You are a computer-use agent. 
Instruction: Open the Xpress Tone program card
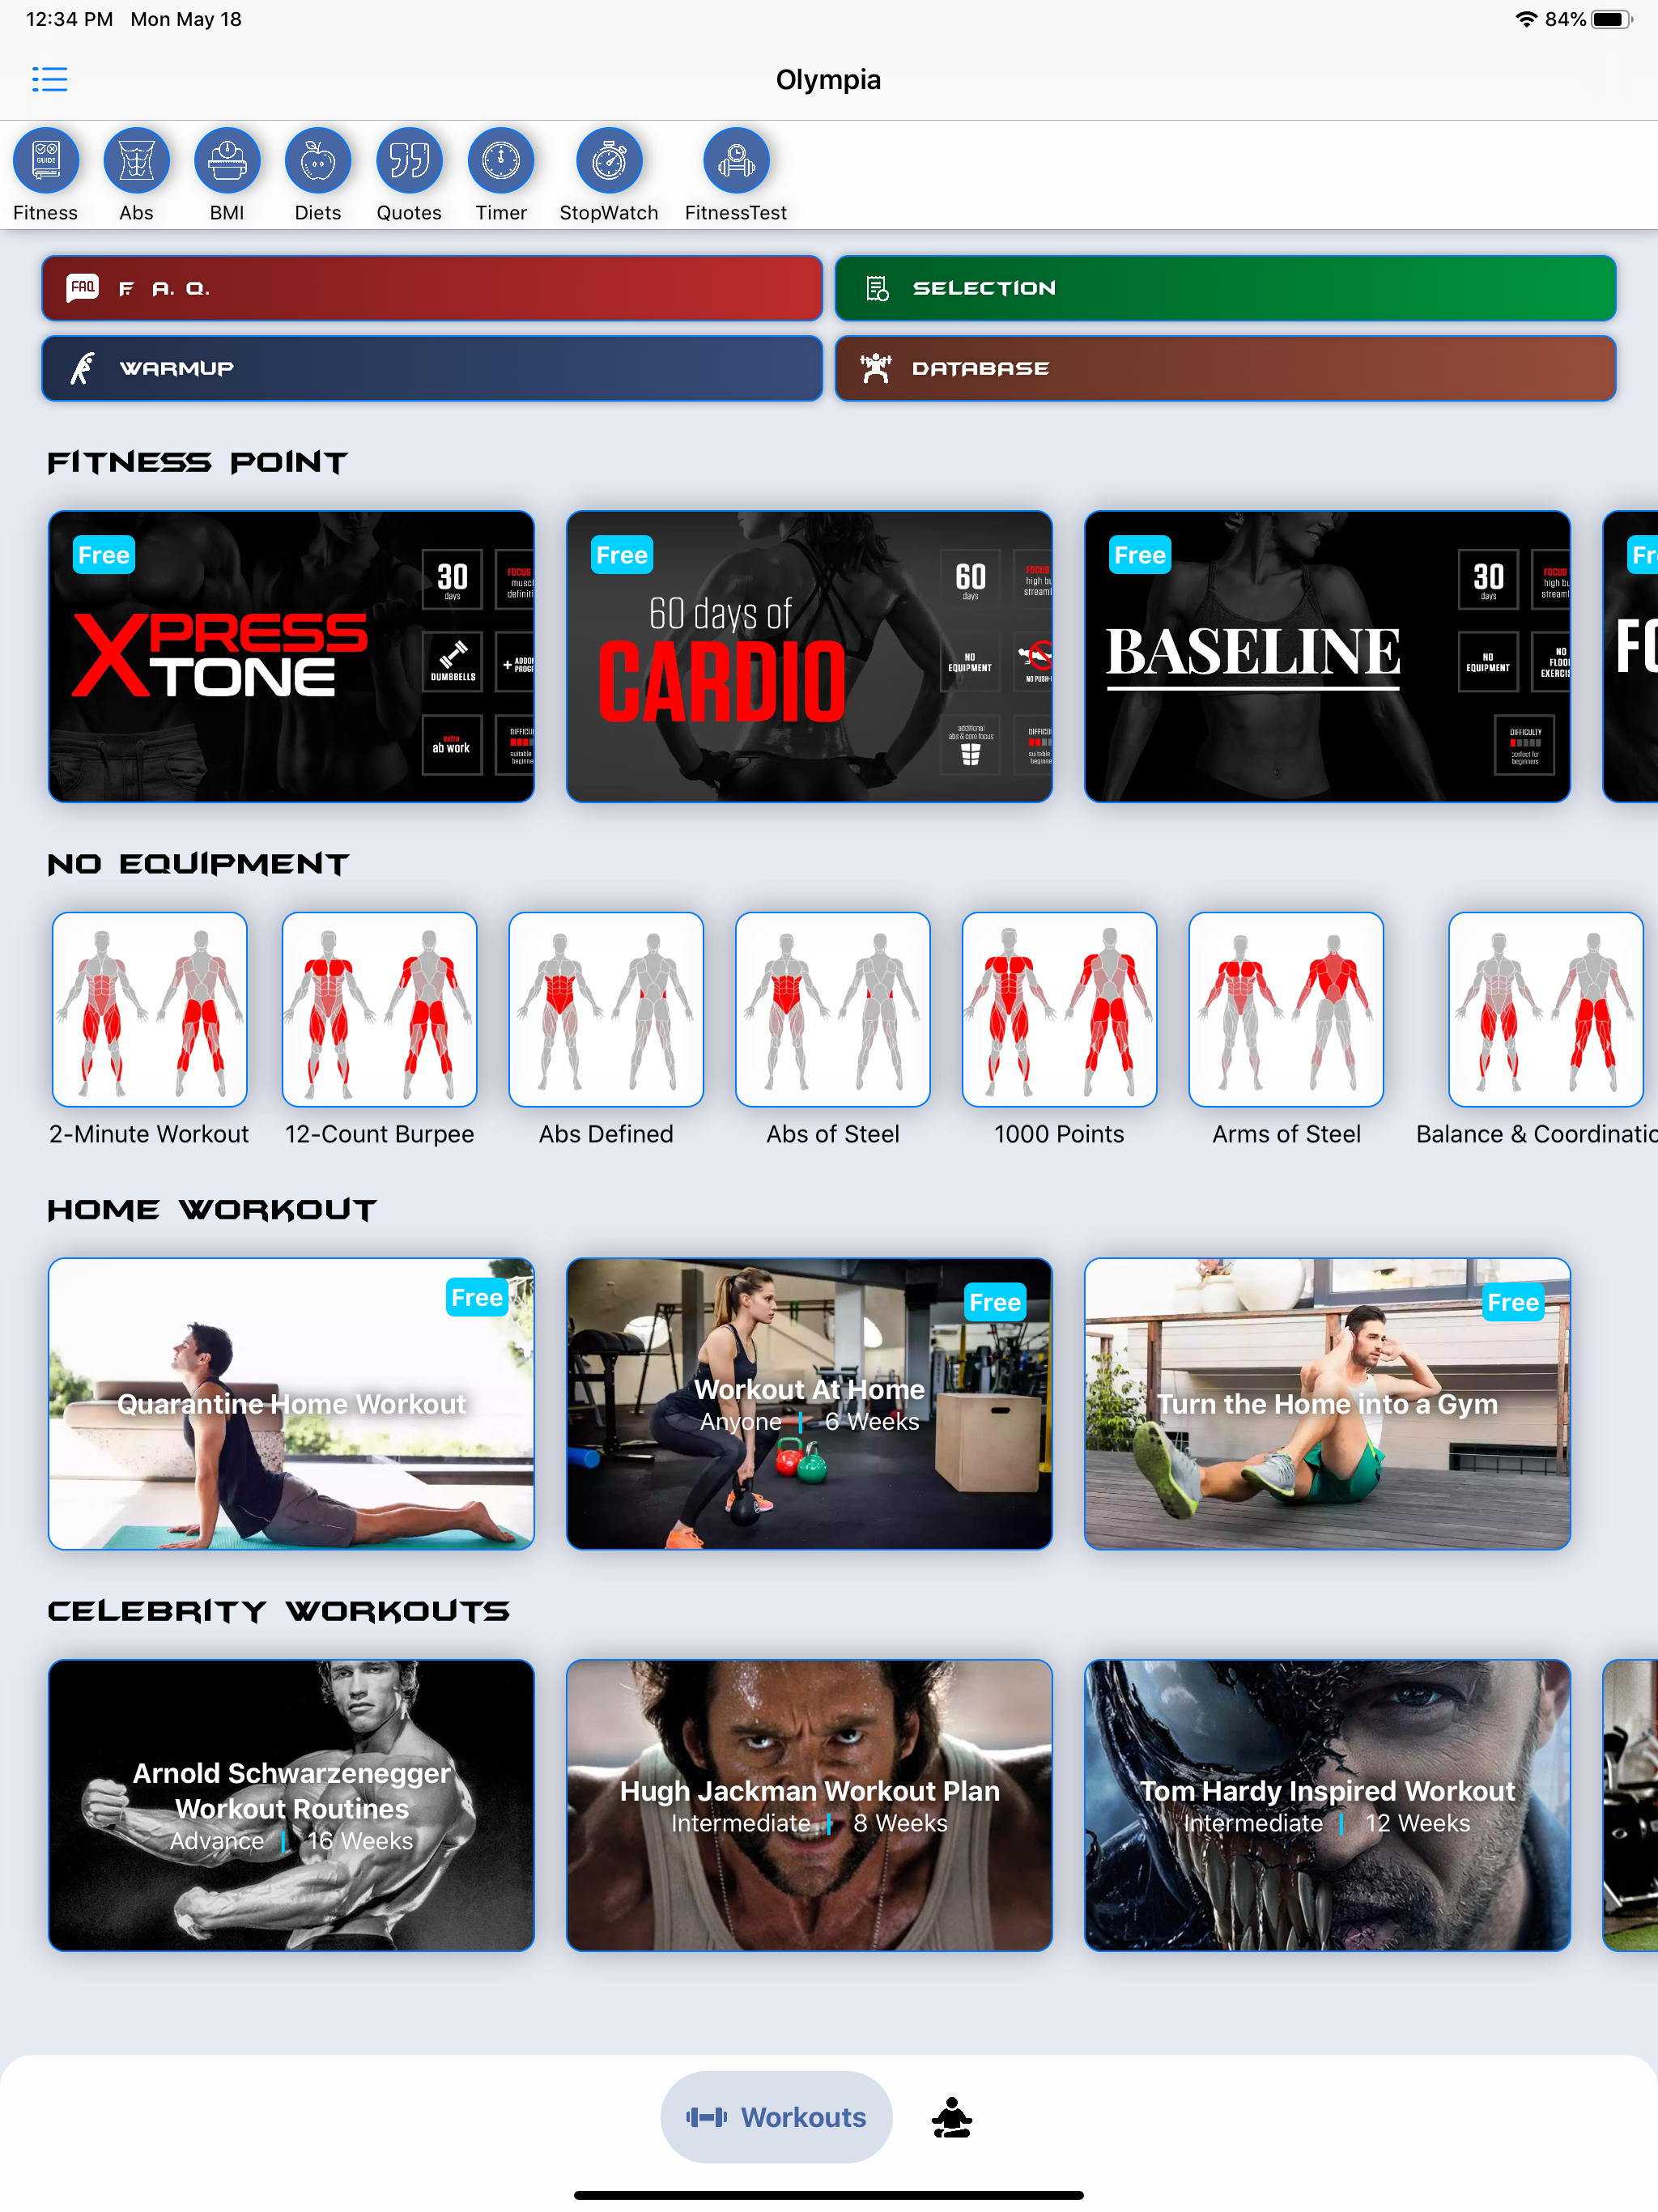[291, 656]
